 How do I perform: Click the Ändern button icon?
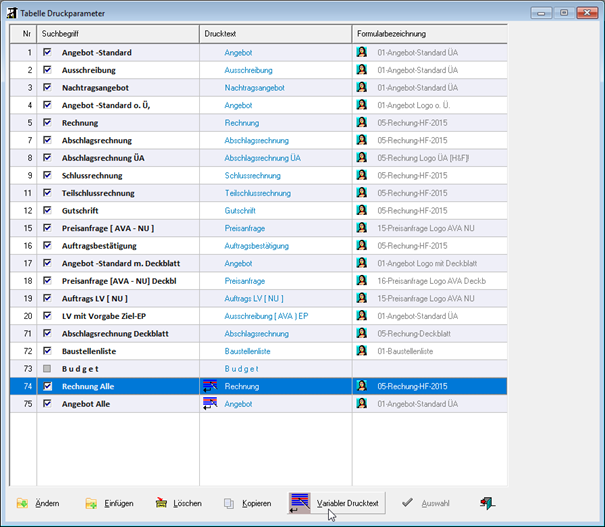point(22,503)
